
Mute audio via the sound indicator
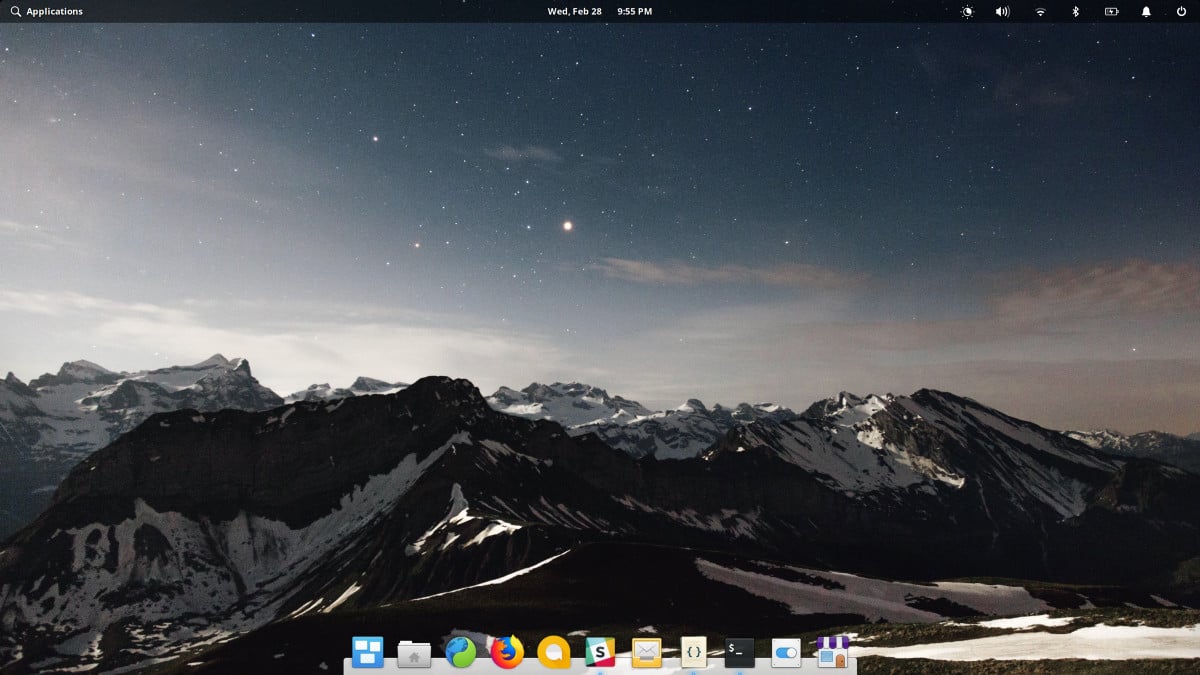click(1001, 12)
